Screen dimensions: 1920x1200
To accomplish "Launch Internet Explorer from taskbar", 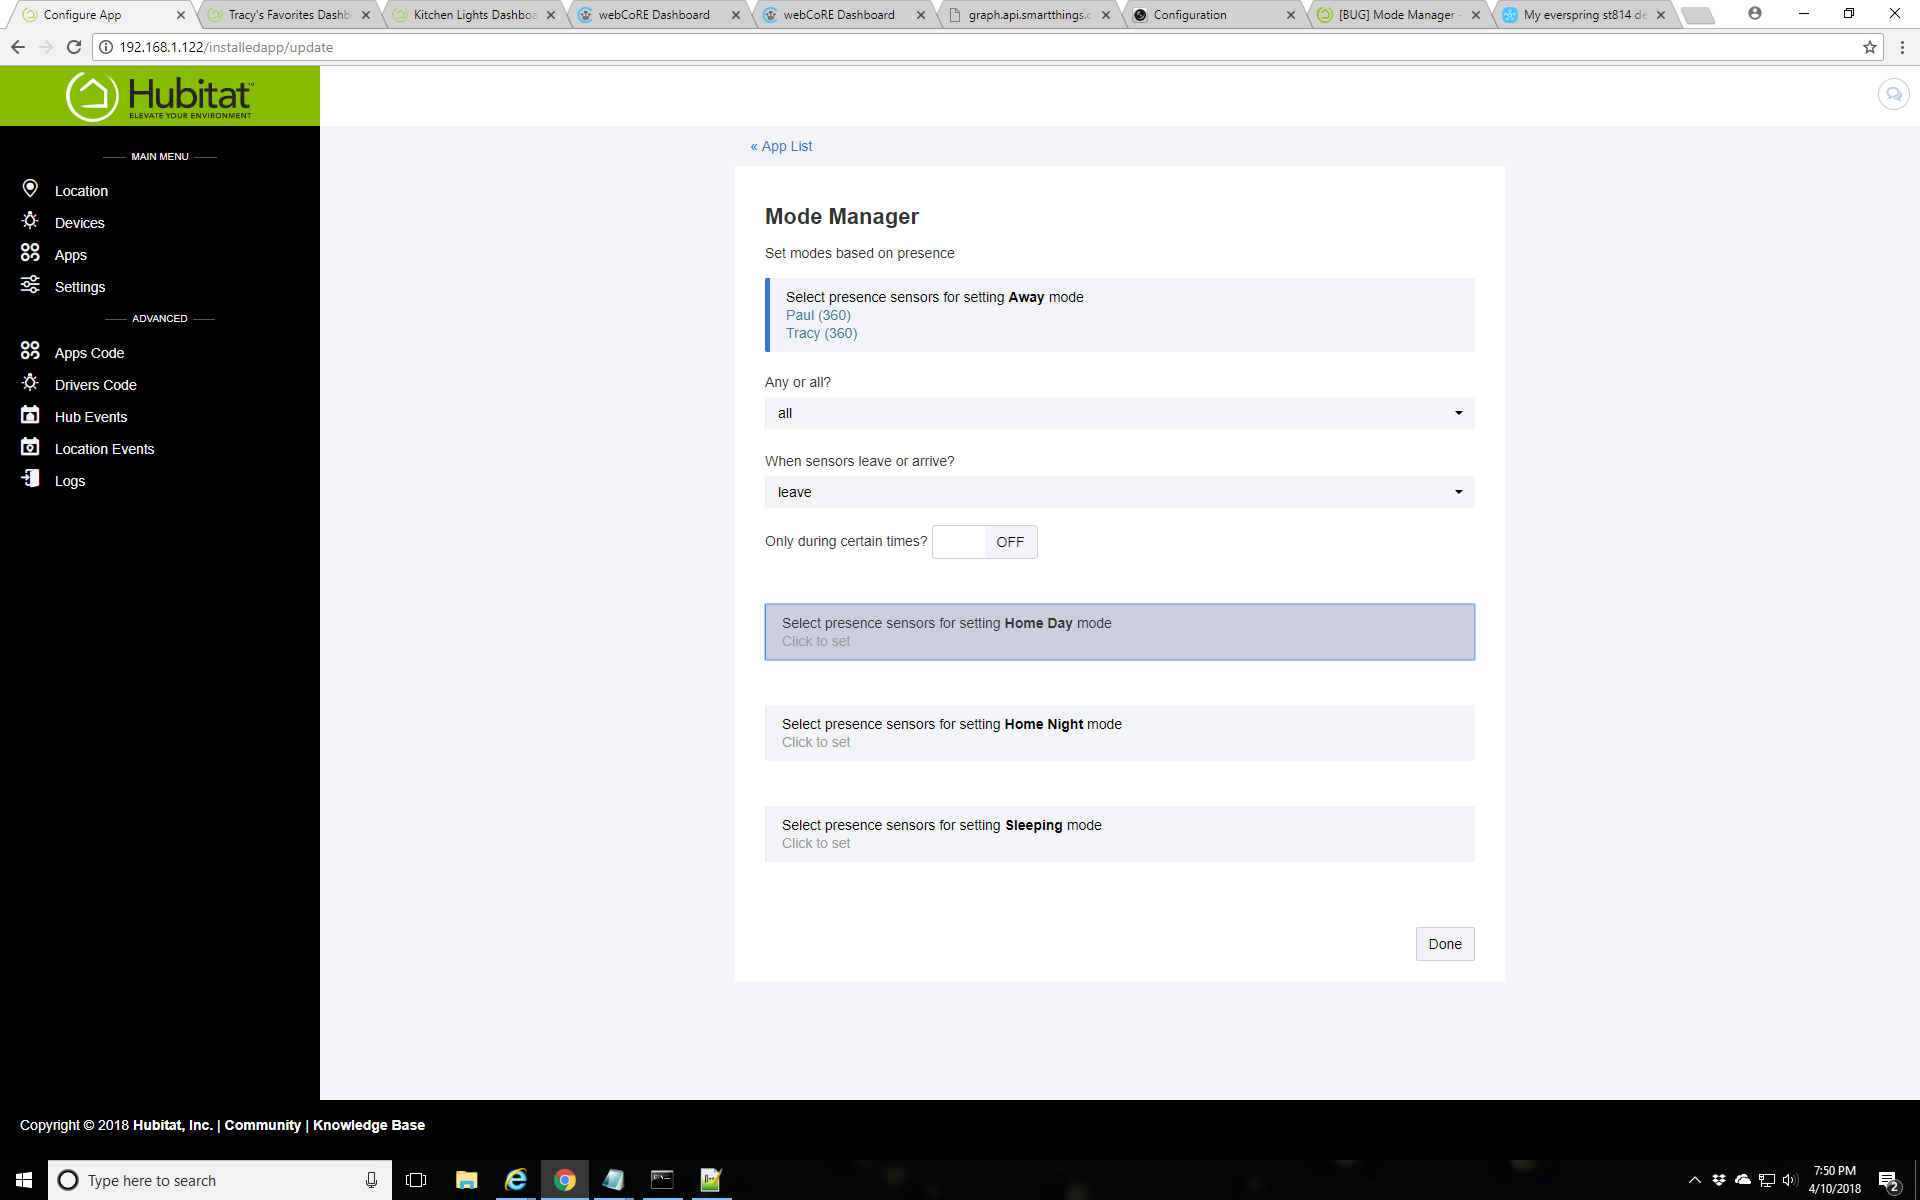I will point(516,1180).
